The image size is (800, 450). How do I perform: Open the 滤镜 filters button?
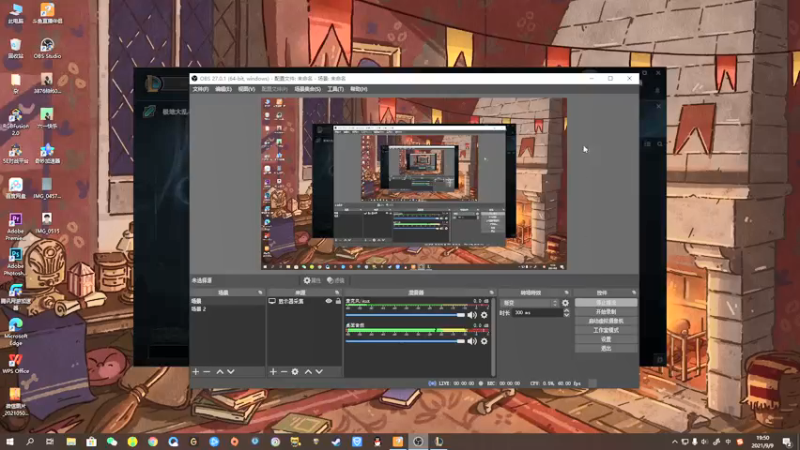[336, 280]
